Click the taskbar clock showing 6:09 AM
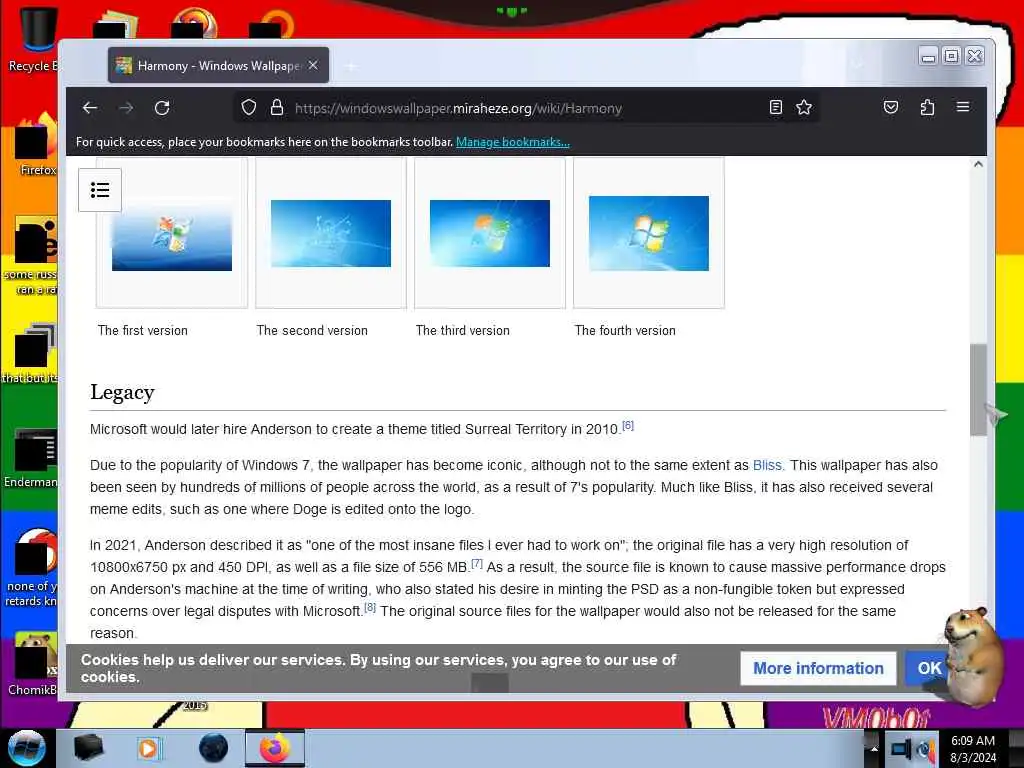This screenshot has width=1024, height=768. (973, 749)
